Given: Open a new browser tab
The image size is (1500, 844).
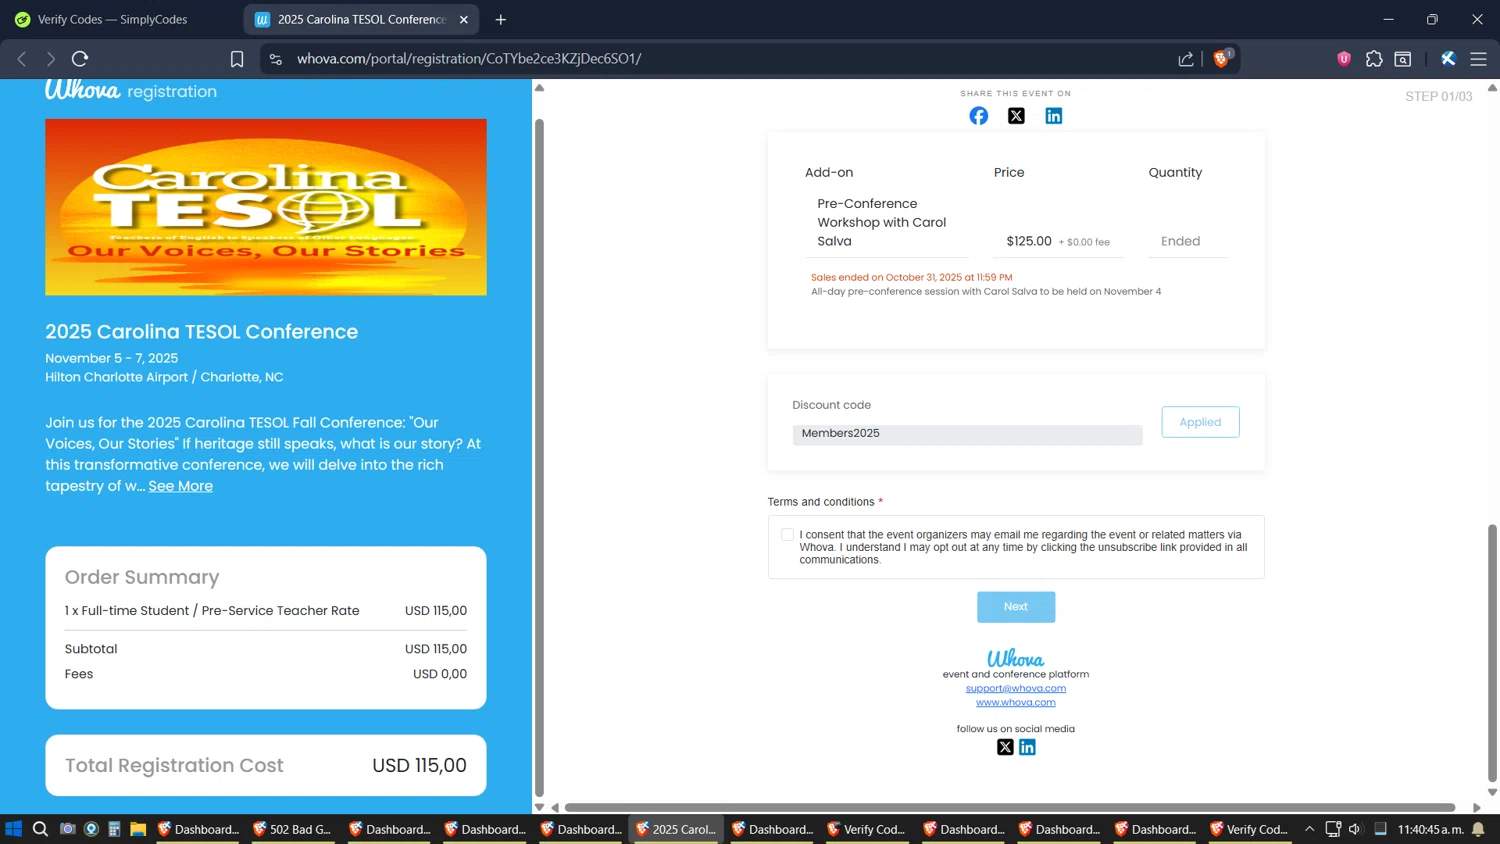Looking at the screenshot, I should click(501, 19).
